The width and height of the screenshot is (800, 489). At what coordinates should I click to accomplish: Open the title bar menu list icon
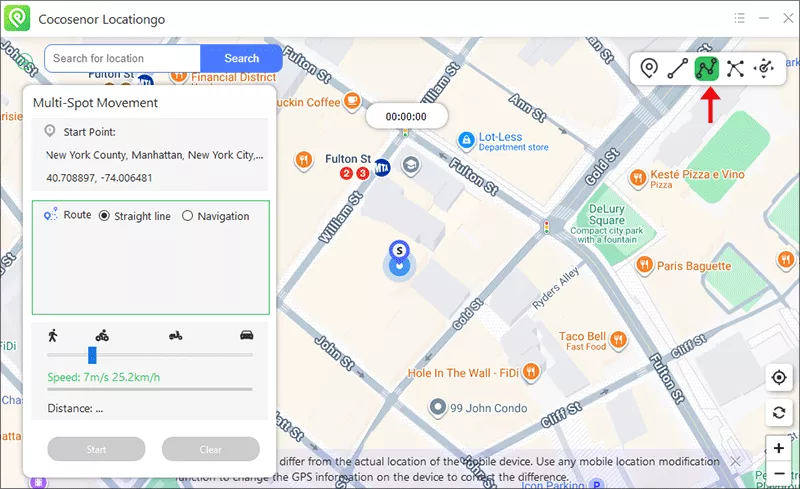coord(739,18)
